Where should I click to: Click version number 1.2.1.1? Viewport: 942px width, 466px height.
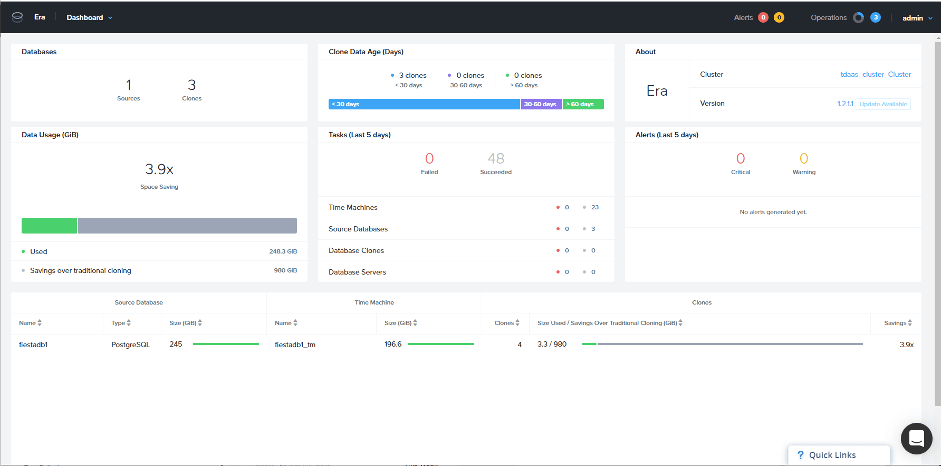coord(845,104)
